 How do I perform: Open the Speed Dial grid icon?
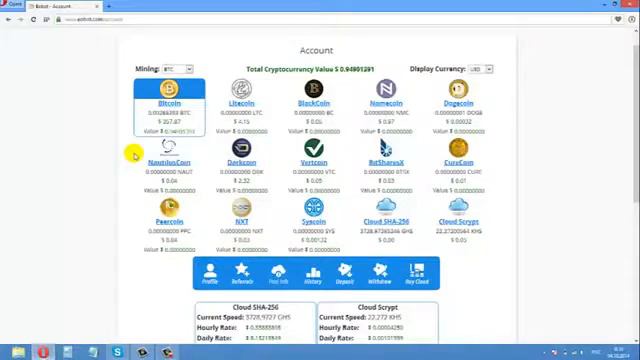[x=46, y=19]
